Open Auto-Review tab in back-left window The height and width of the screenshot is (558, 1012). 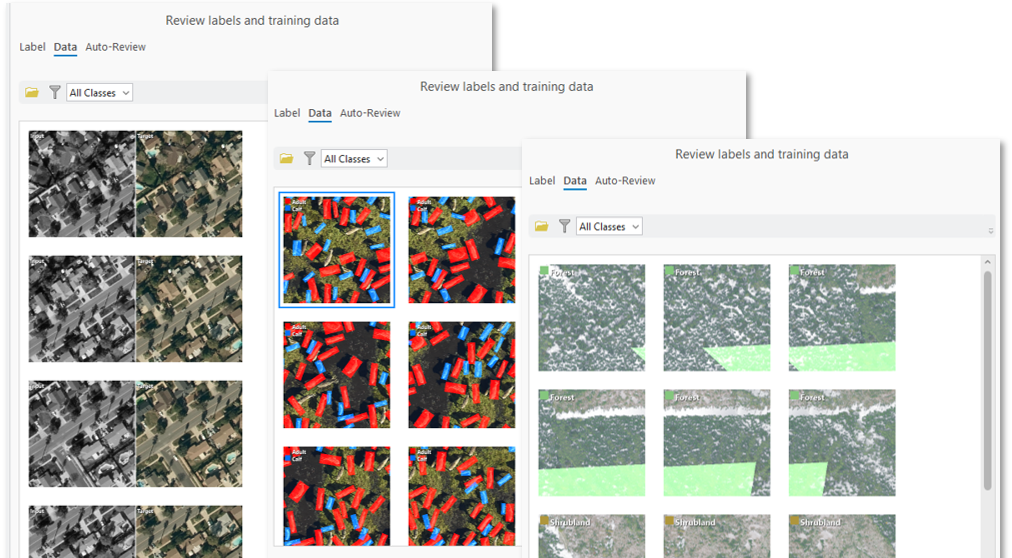[x=116, y=47]
